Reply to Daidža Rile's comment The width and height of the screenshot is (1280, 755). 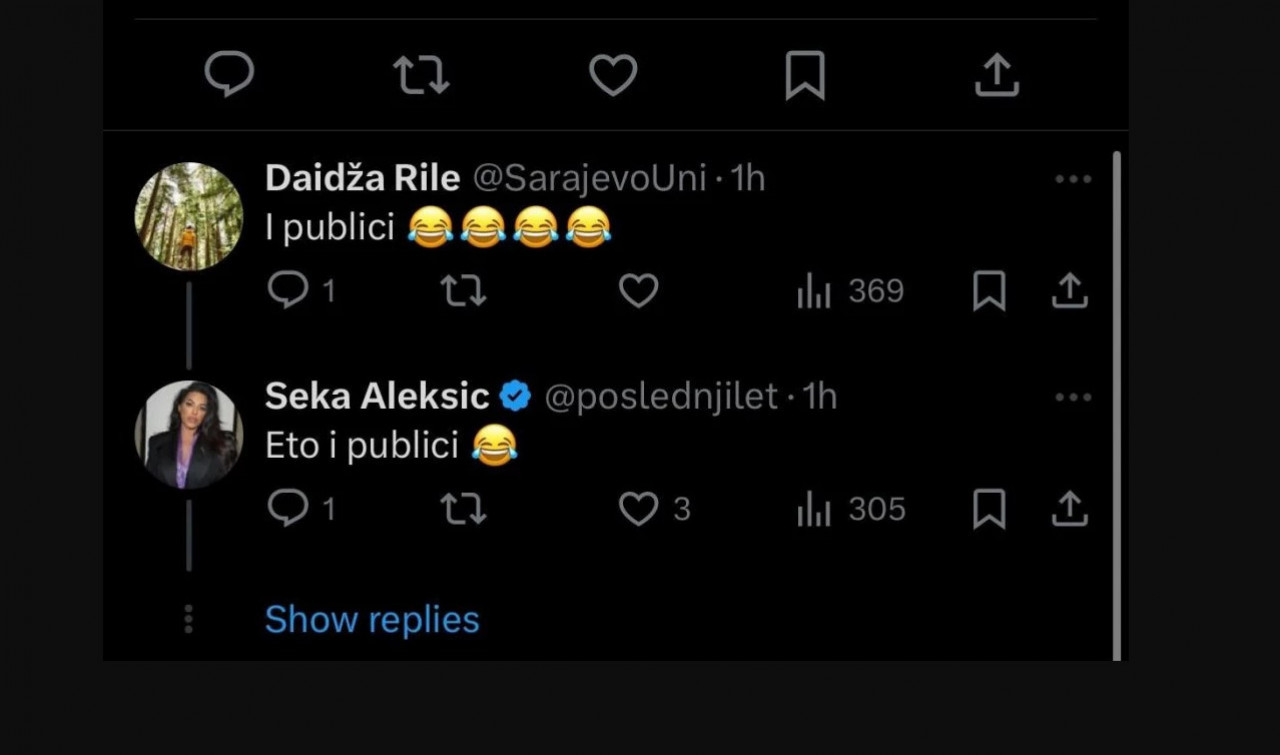click(x=289, y=291)
